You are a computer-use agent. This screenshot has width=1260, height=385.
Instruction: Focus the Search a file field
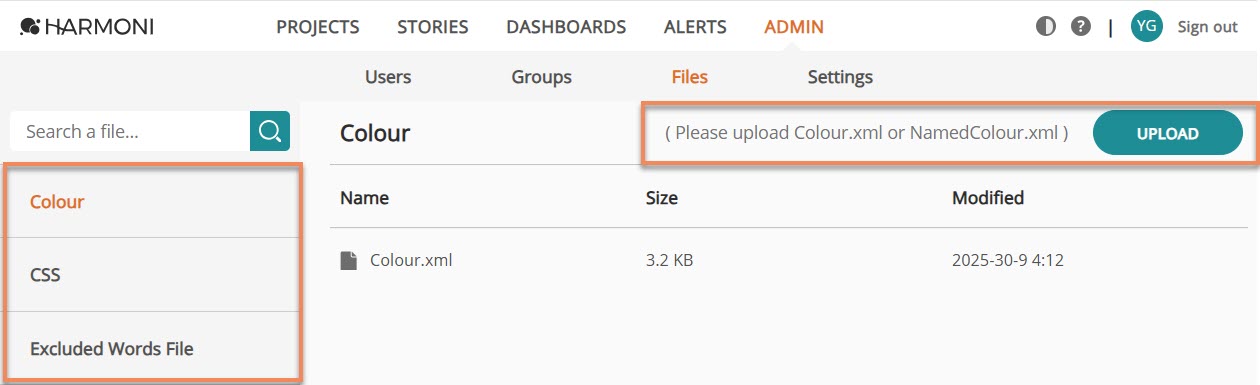(x=130, y=131)
